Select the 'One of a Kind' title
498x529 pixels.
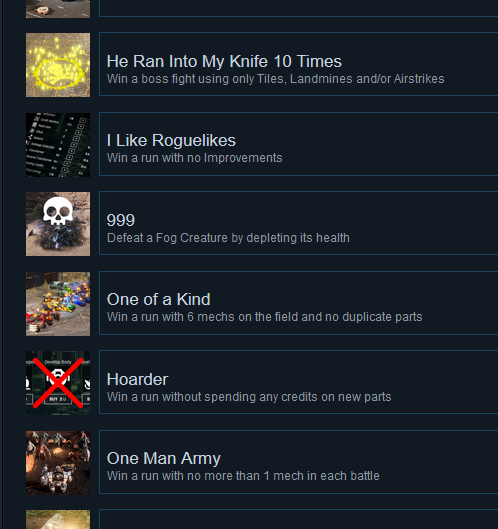(x=159, y=299)
